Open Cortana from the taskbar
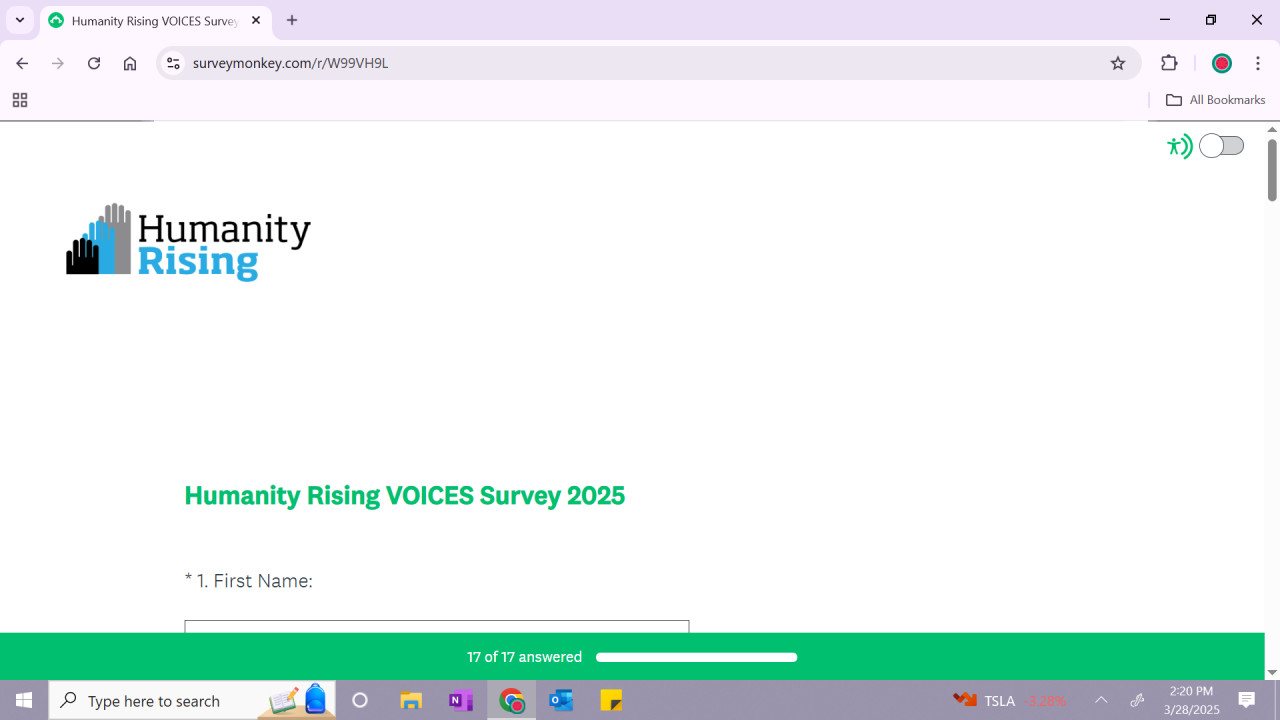This screenshot has width=1280, height=720. (360, 700)
